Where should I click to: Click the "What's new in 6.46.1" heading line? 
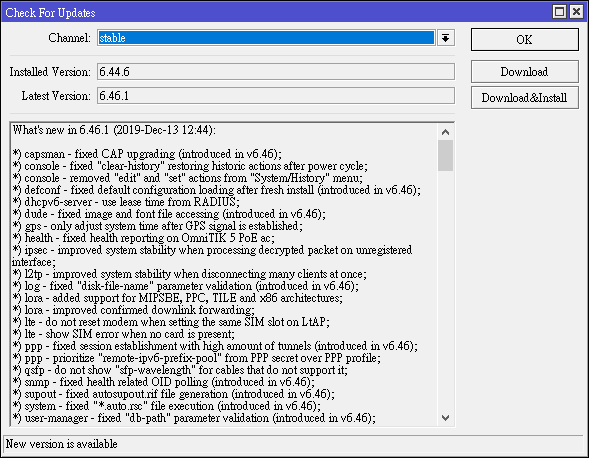click(114, 130)
